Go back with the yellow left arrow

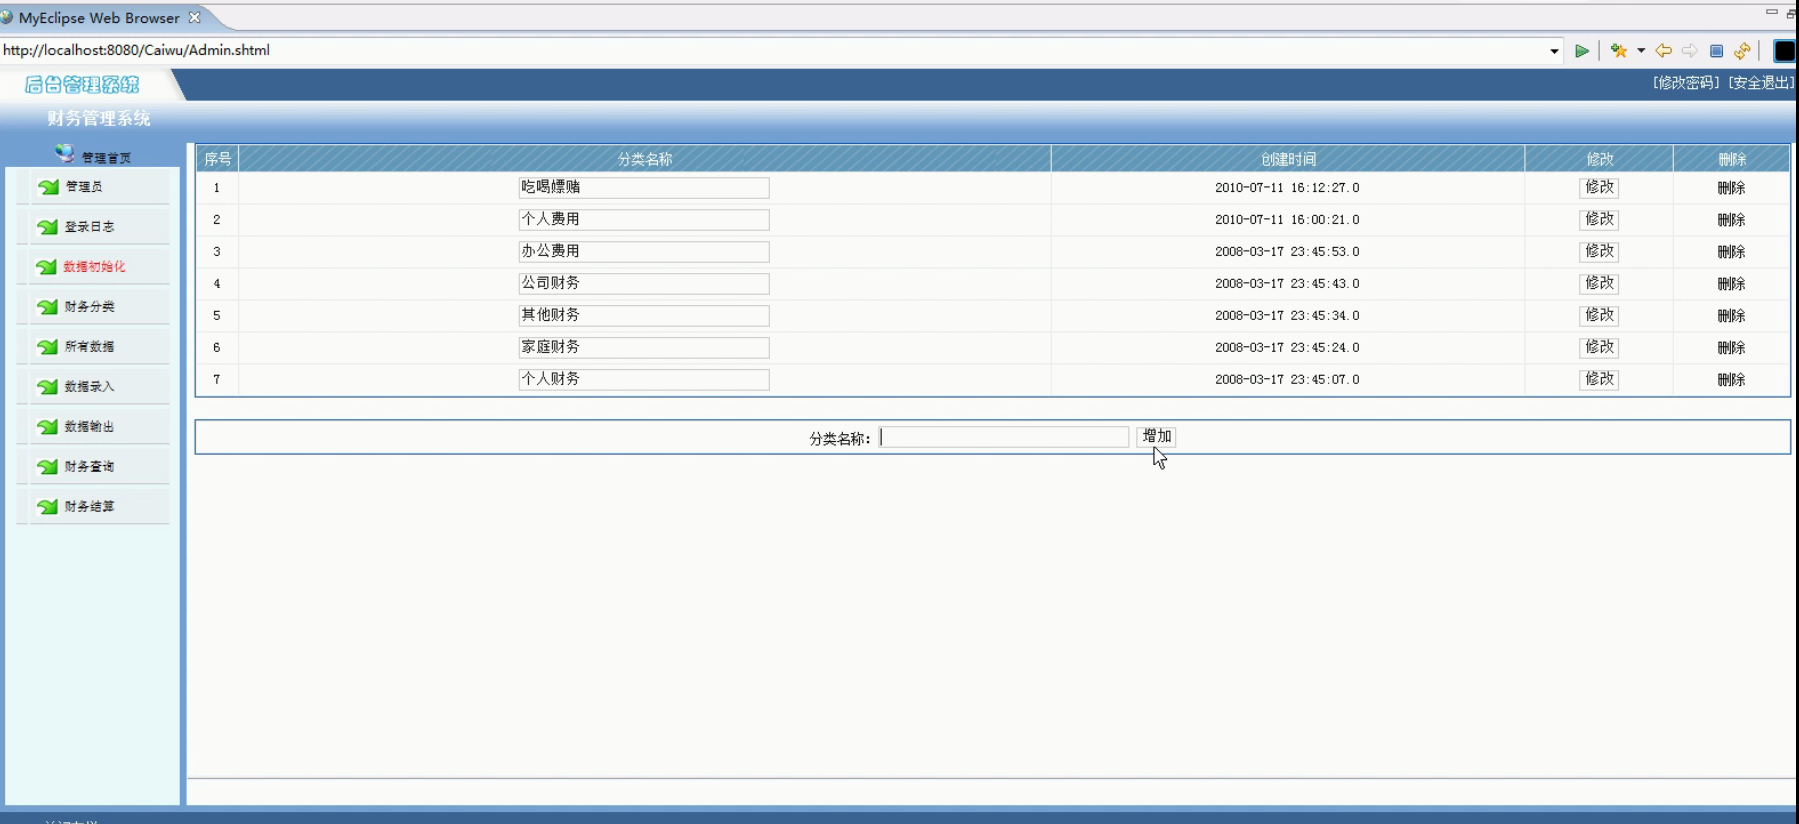[1664, 51]
